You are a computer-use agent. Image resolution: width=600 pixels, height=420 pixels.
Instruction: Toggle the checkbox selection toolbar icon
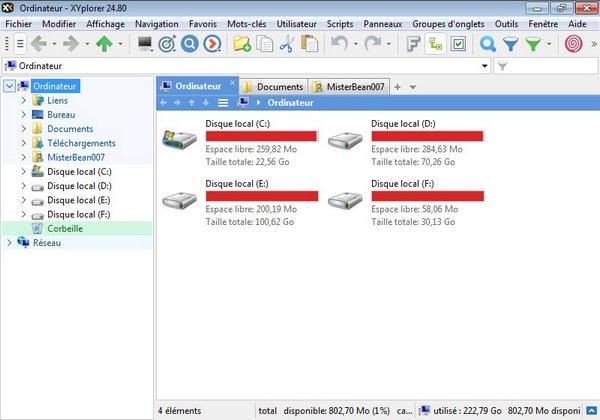(458, 44)
